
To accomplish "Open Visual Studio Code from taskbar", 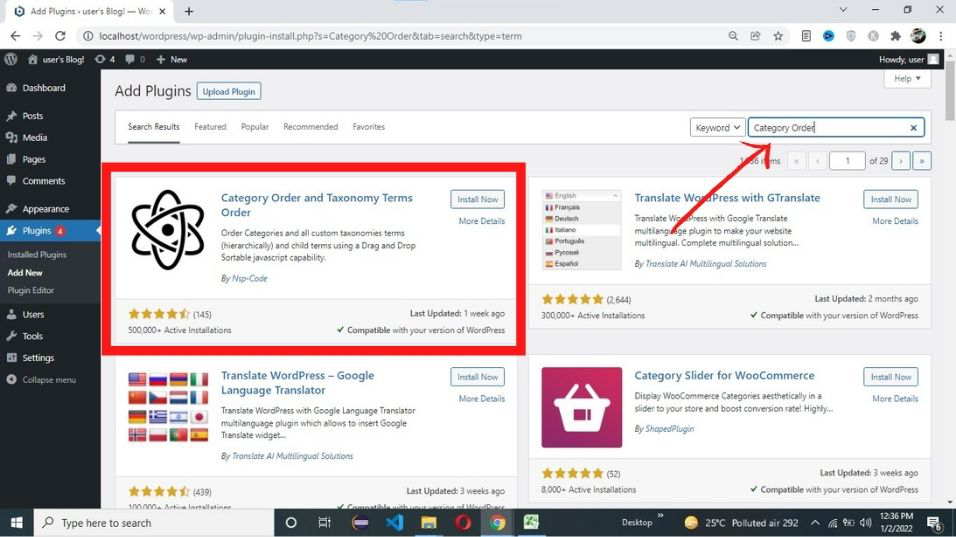I will click(394, 522).
